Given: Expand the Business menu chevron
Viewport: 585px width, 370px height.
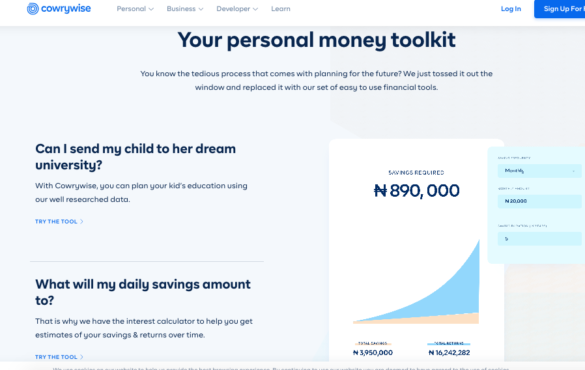Looking at the screenshot, I should (201, 9).
